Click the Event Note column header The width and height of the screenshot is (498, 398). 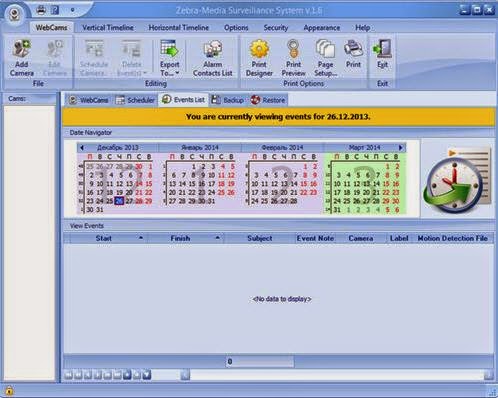click(x=315, y=238)
